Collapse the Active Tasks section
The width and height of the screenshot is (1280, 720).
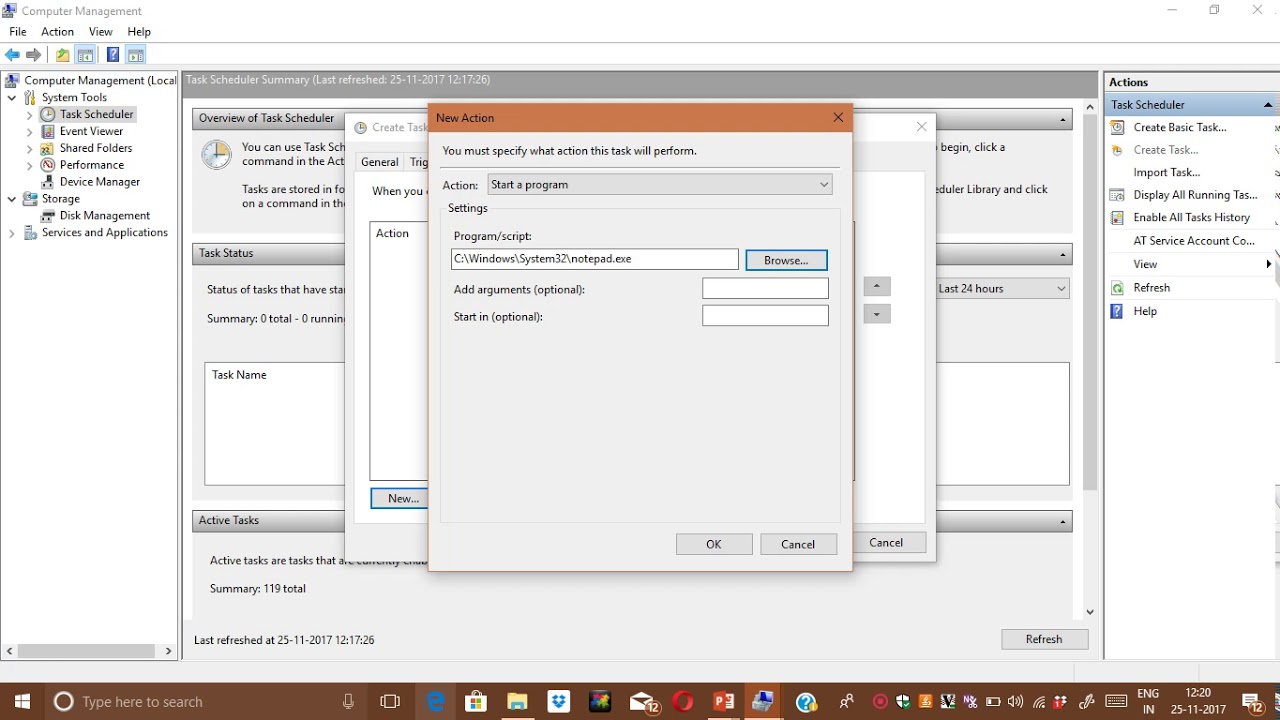tap(1063, 521)
